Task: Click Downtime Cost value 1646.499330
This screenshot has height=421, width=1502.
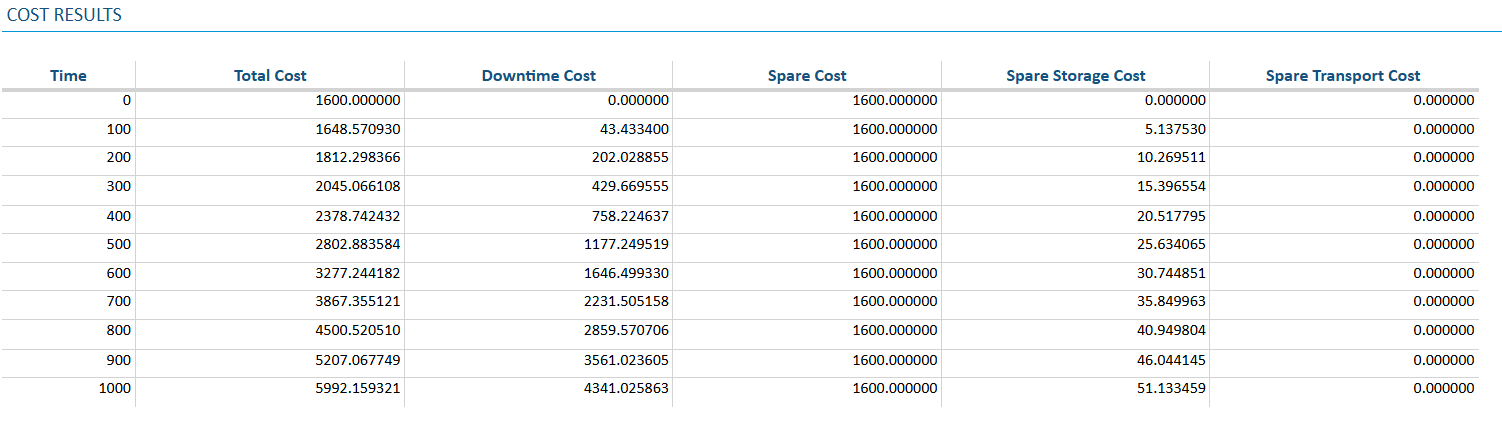Action: 626,273
